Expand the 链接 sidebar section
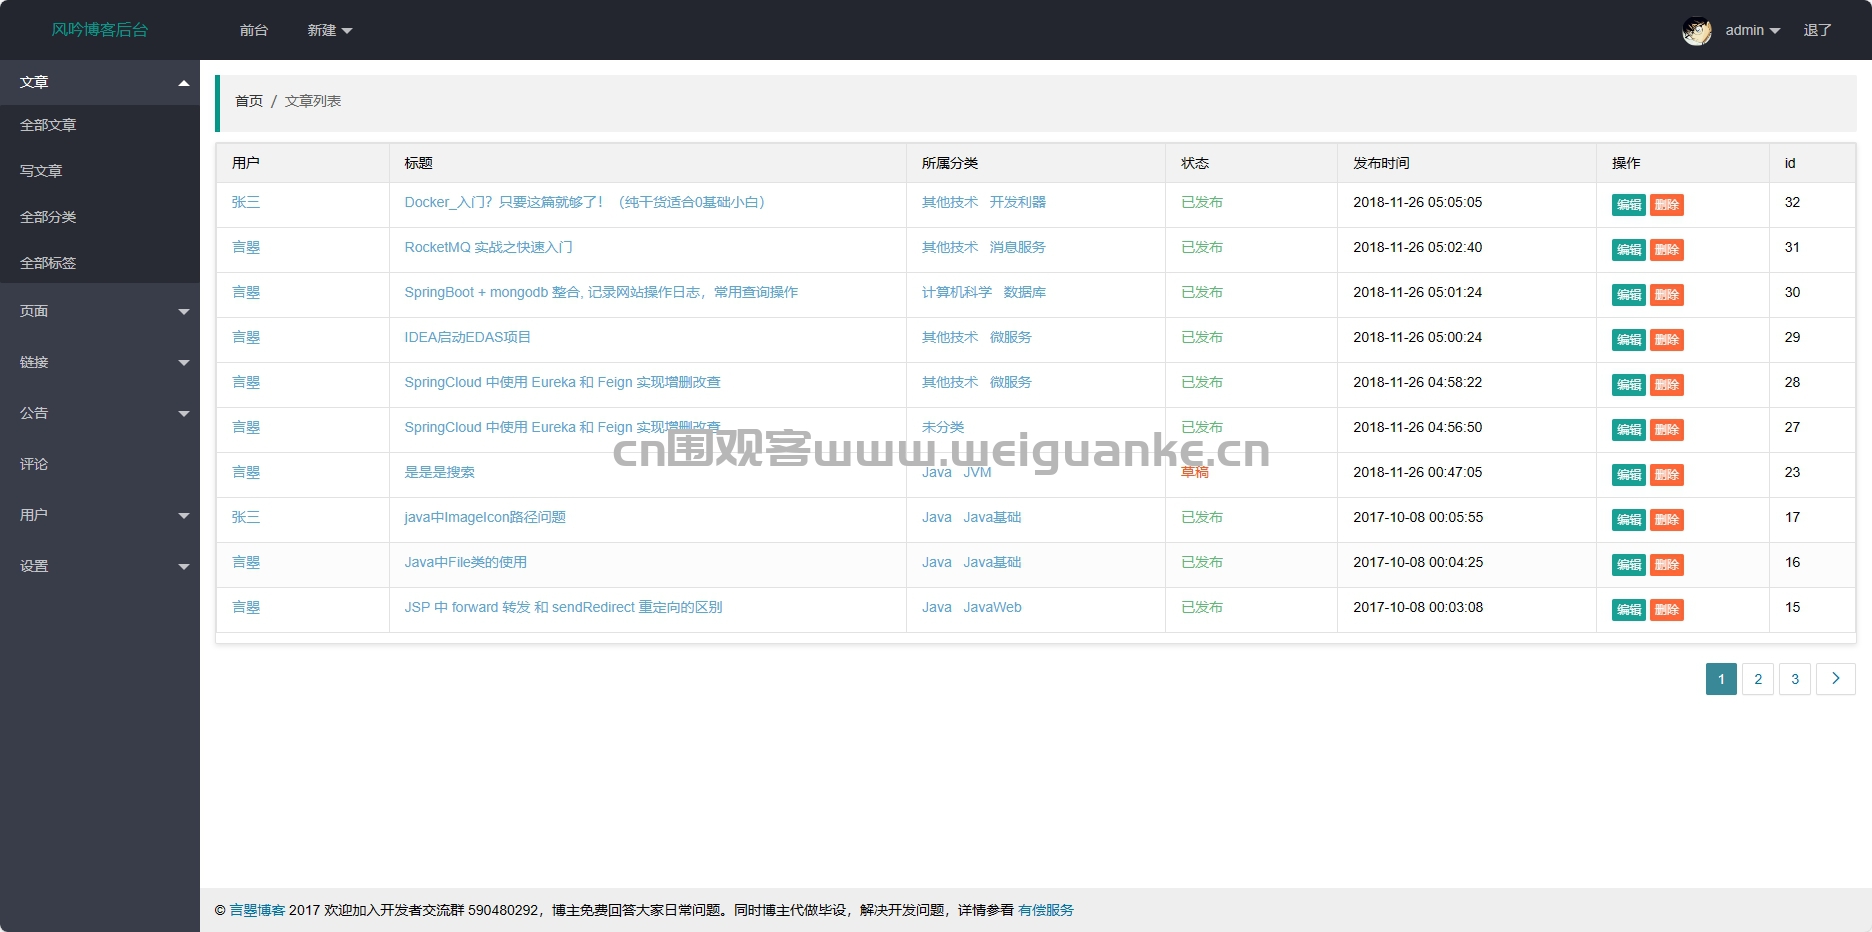Image resolution: width=1872 pixels, height=932 pixels. pos(100,362)
